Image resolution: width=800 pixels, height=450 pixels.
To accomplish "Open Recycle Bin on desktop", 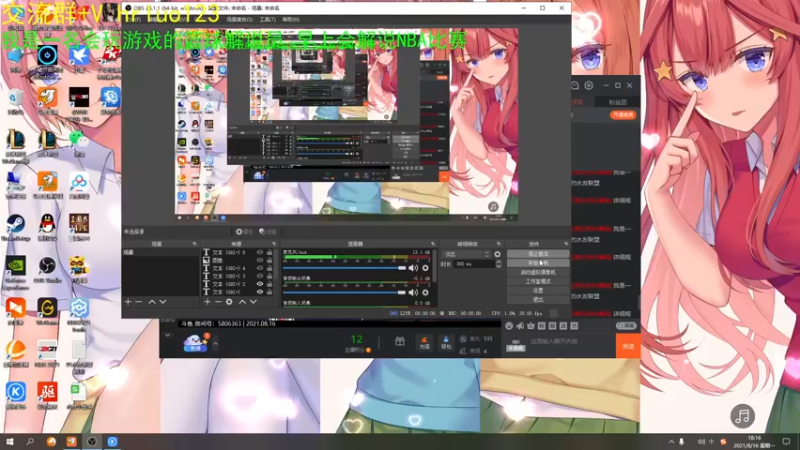I will click(16, 101).
